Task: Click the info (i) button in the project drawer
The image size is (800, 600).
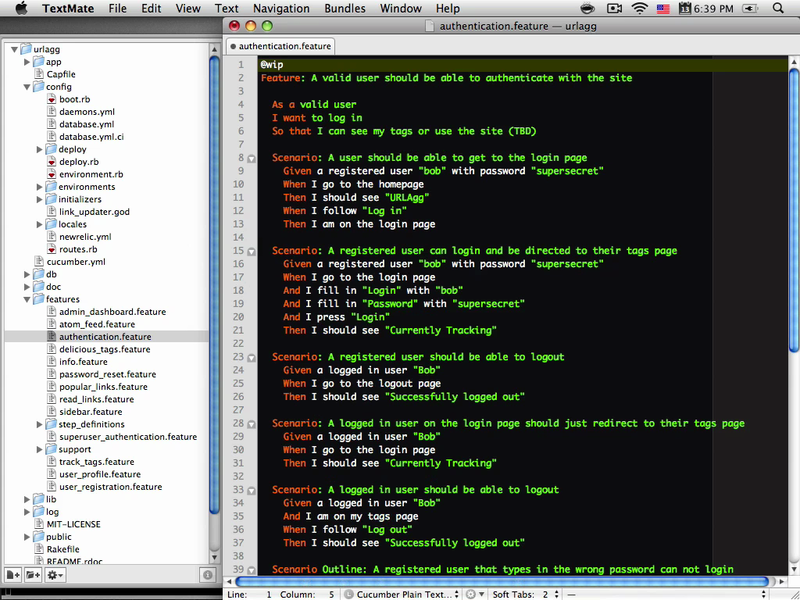Action: point(207,574)
